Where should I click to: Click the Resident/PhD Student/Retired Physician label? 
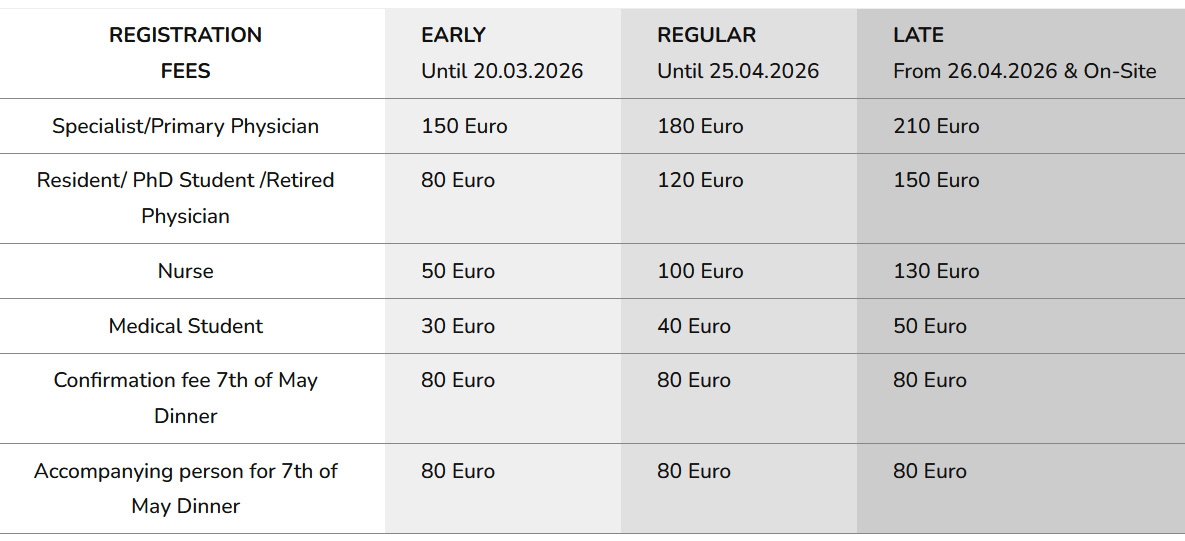(185, 198)
